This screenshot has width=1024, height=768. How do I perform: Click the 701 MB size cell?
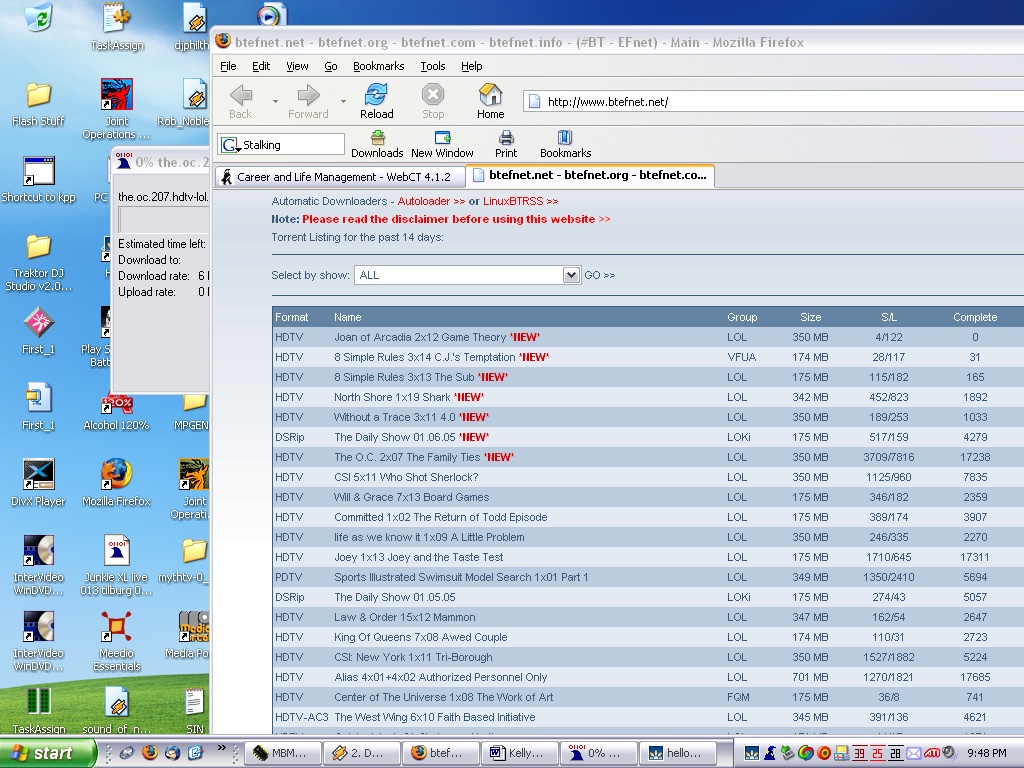pyautogui.click(x=810, y=677)
